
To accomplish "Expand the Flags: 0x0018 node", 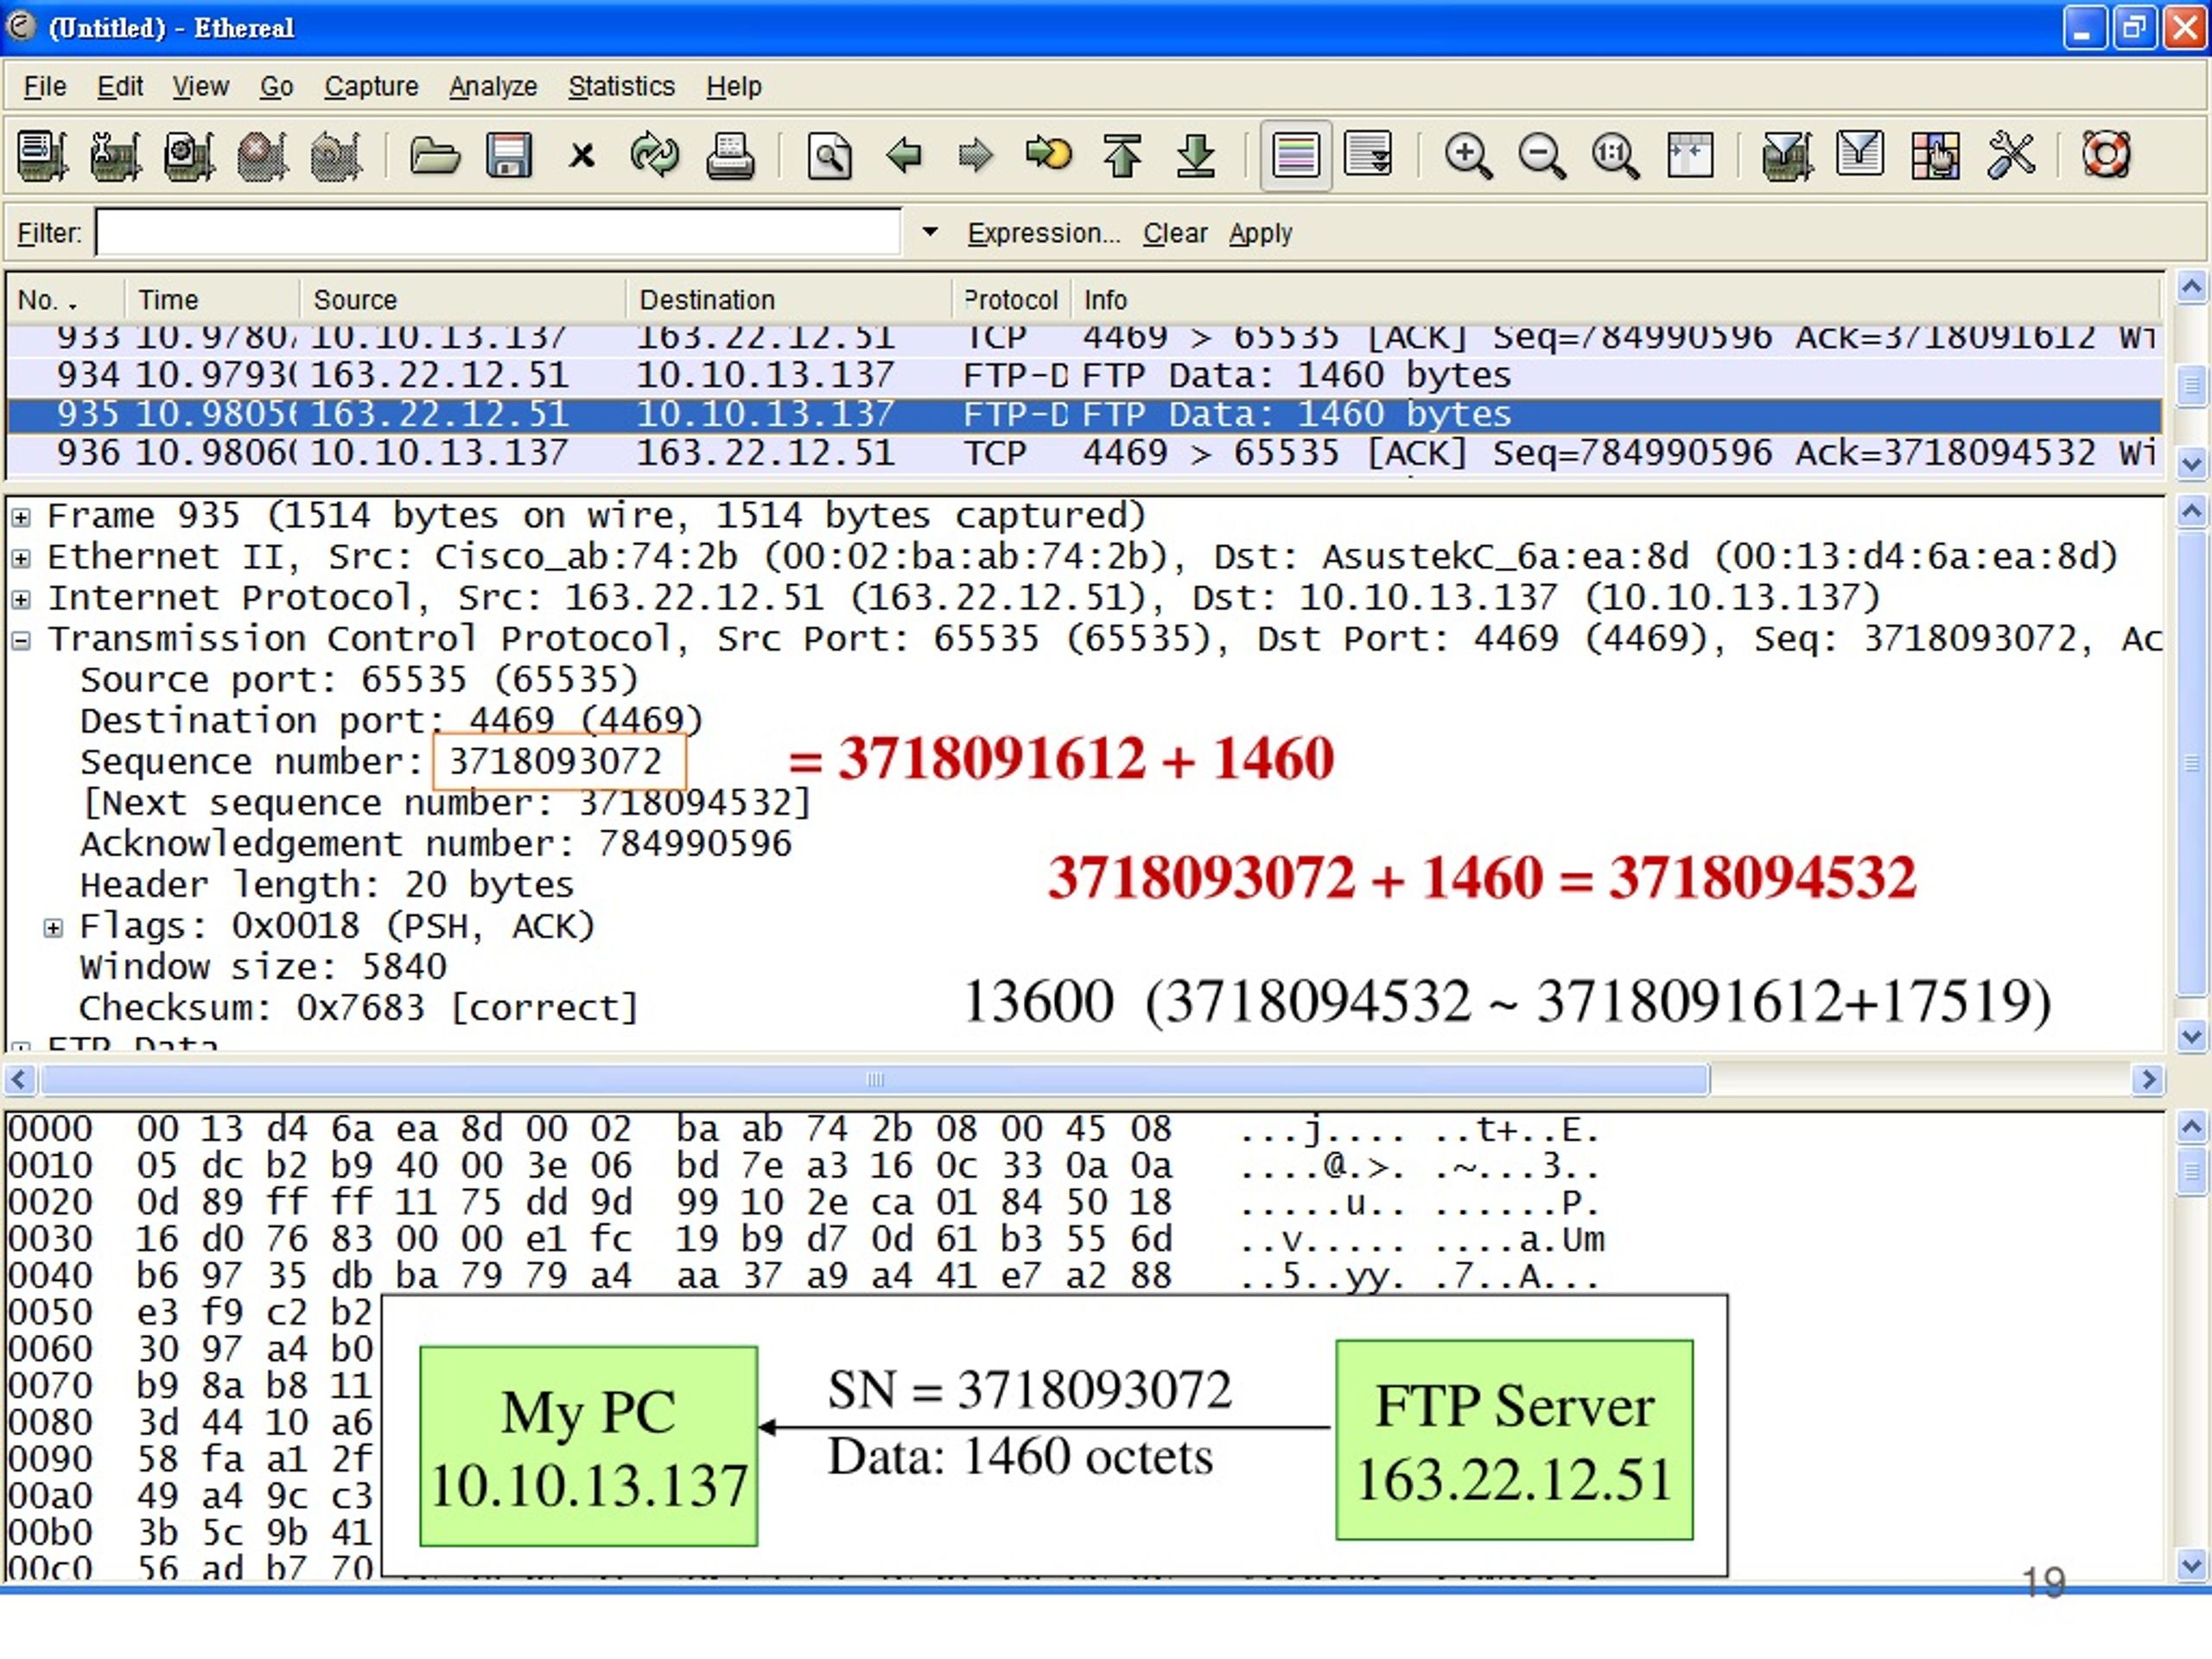I will [54, 929].
